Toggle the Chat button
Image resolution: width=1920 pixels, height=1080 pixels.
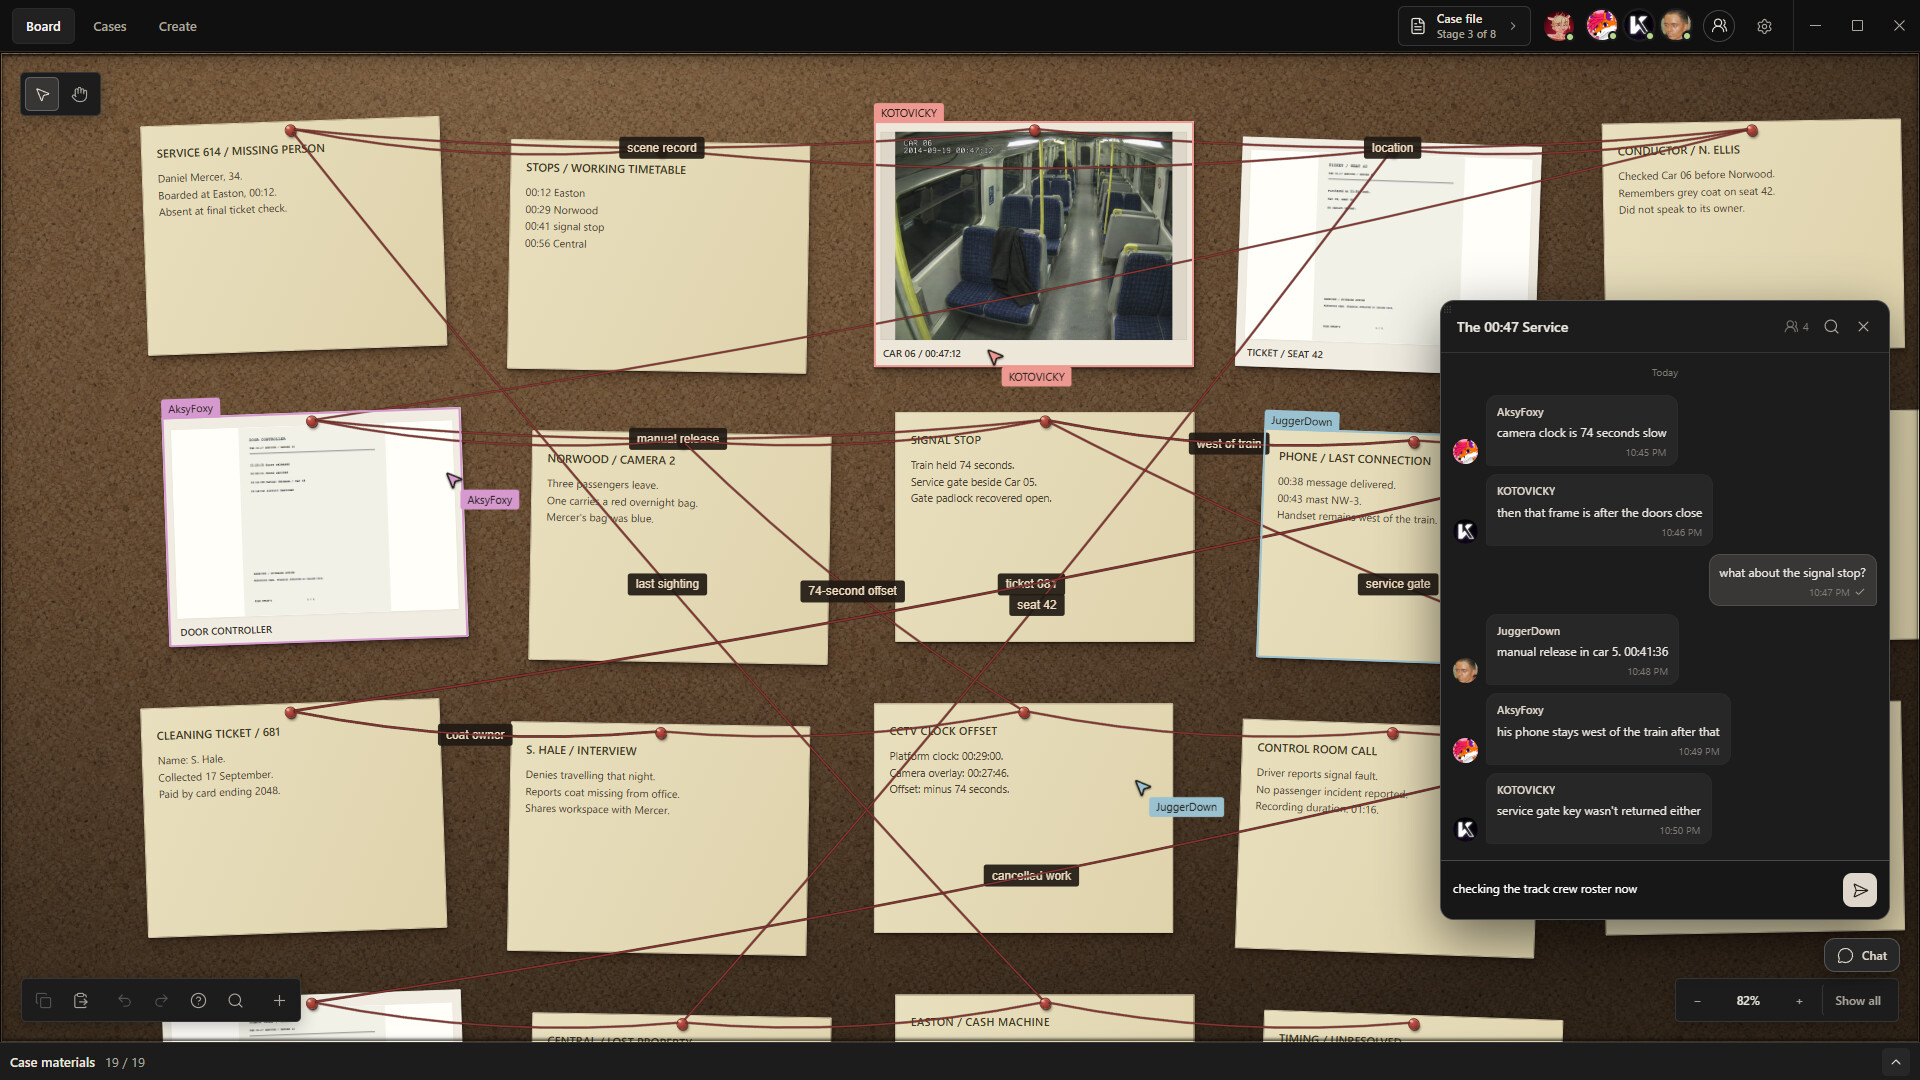coord(1862,956)
